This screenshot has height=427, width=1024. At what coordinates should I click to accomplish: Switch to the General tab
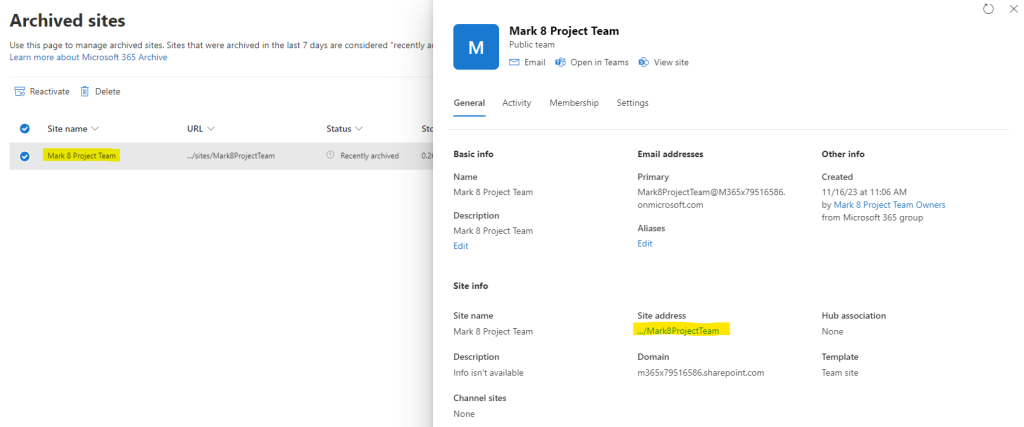[469, 103]
